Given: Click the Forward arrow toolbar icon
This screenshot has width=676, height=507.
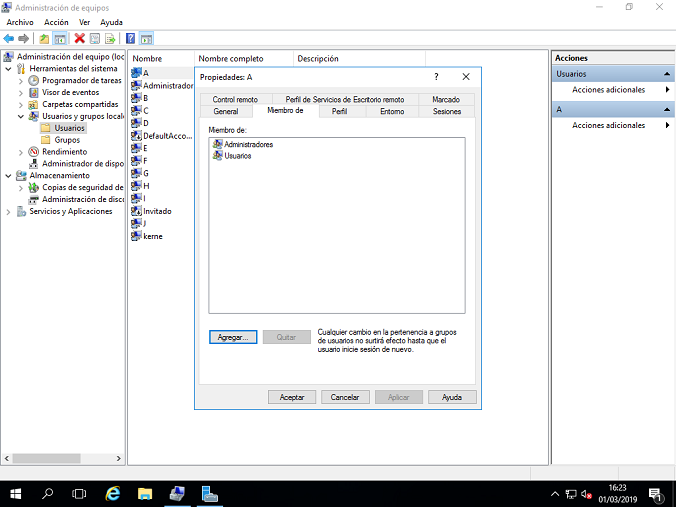Looking at the screenshot, I should pyautogui.click(x=24, y=39).
